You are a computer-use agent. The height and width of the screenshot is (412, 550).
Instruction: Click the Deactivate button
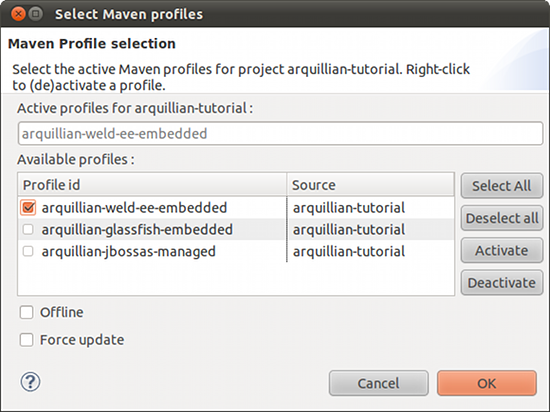[x=502, y=283]
